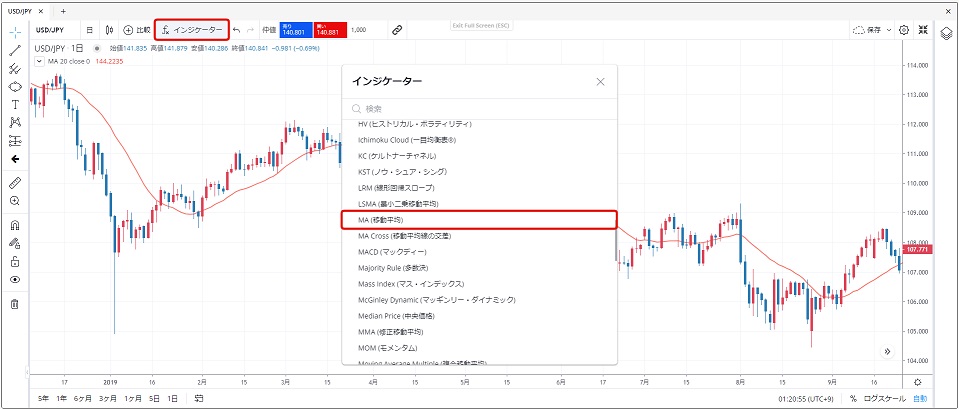Open the candlestick chart style selector

pos(109,29)
